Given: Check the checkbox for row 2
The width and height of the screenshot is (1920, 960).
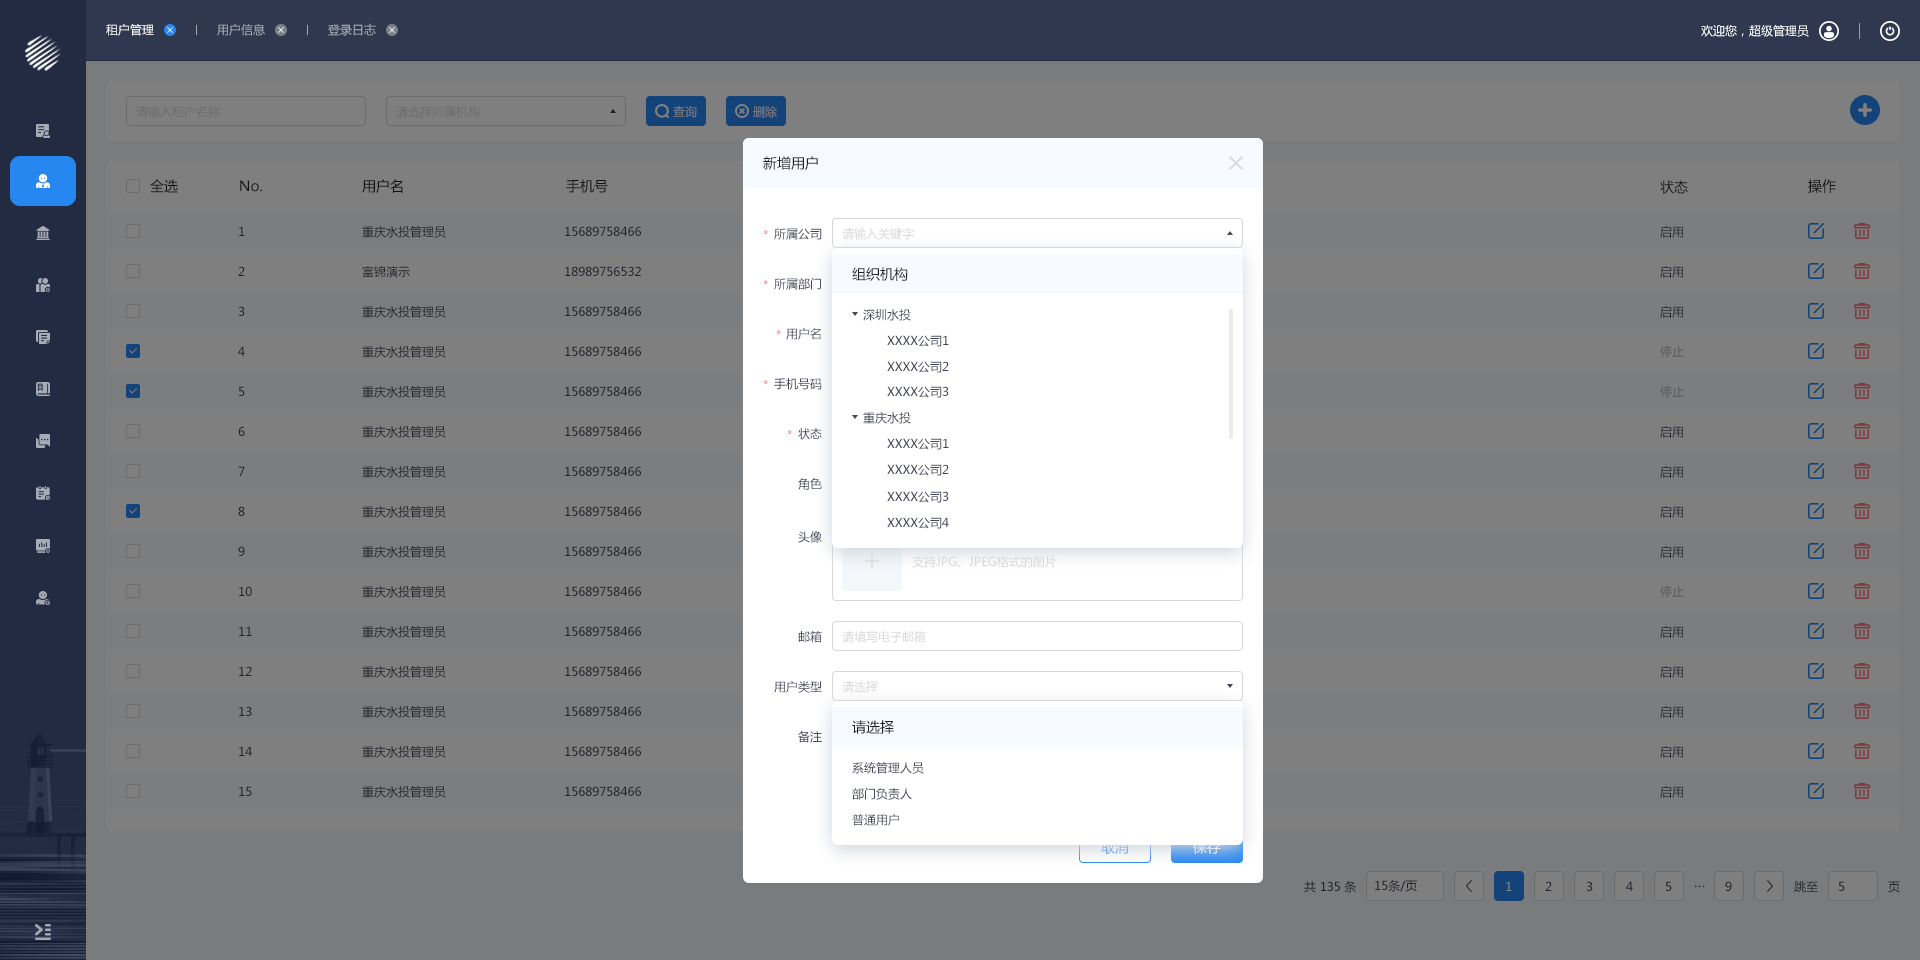Looking at the screenshot, I should [x=133, y=271].
